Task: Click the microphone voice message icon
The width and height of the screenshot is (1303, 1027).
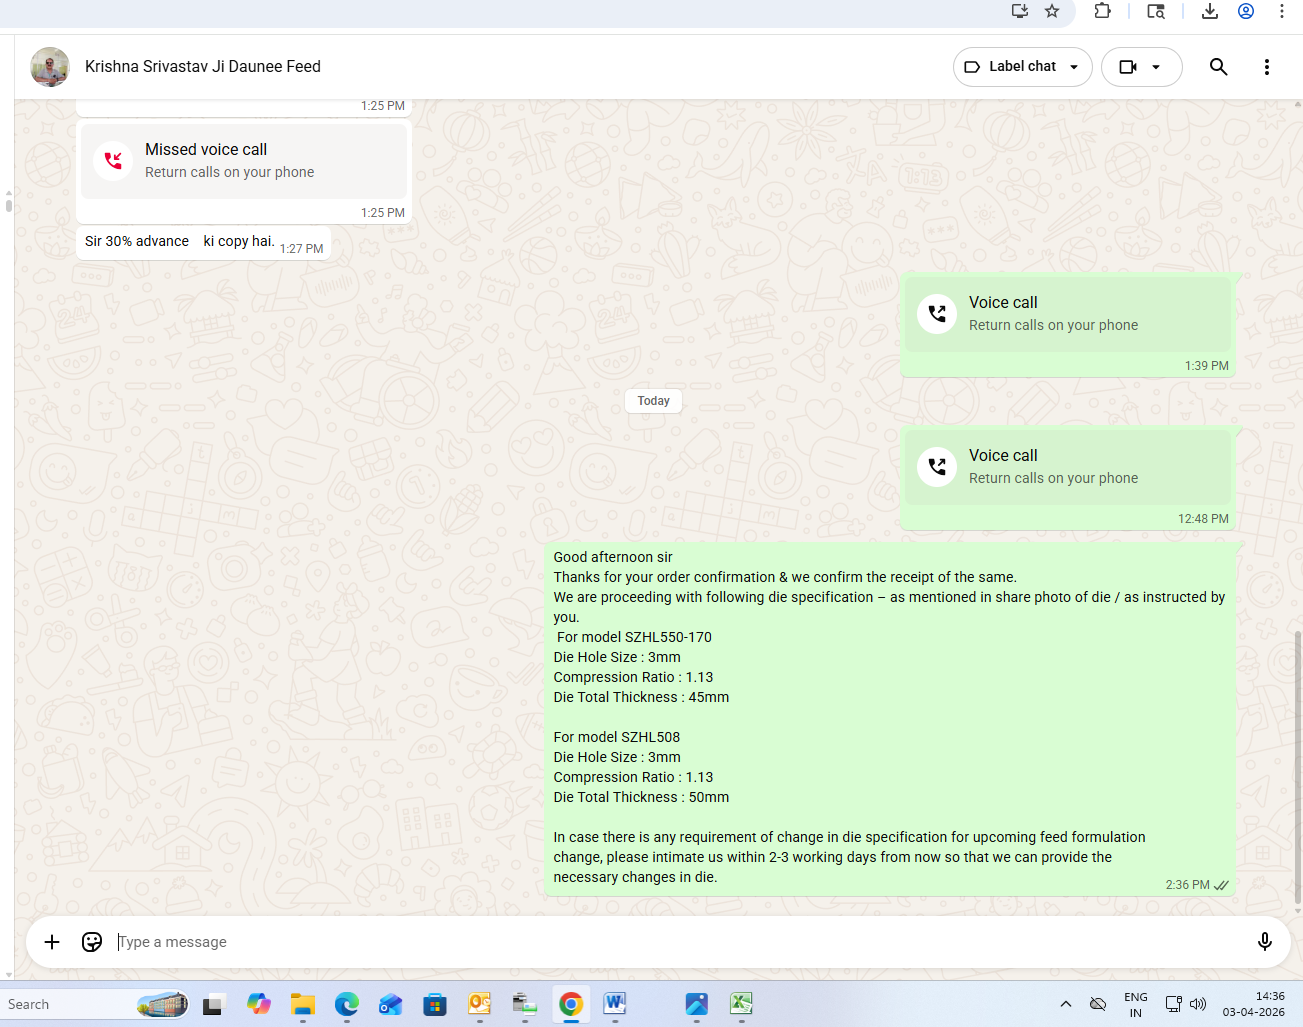Action: (x=1264, y=942)
